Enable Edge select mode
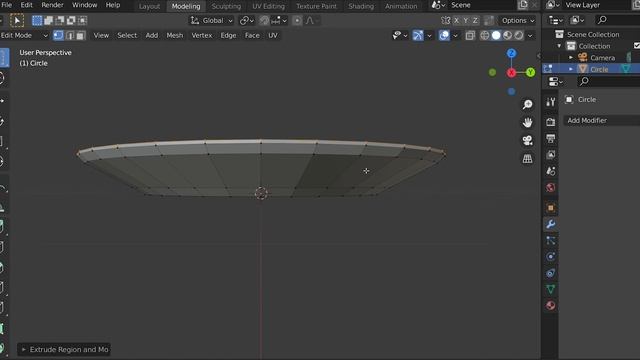This screenshot has height=360, width=640. click(x=70, y=36)
